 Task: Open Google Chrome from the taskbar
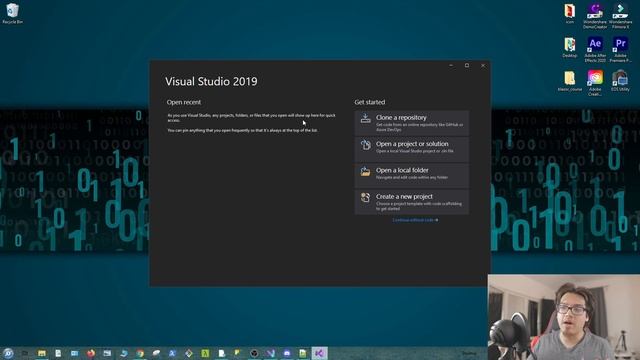[x=140, y=353]
